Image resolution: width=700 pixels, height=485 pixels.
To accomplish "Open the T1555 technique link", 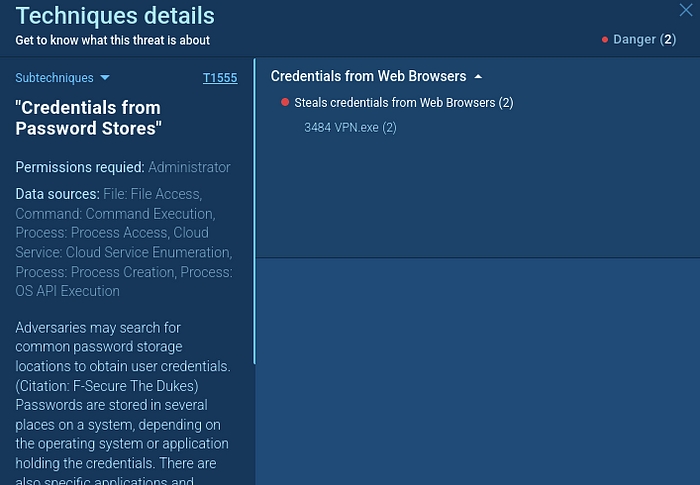I will click(x=219, y=78).
